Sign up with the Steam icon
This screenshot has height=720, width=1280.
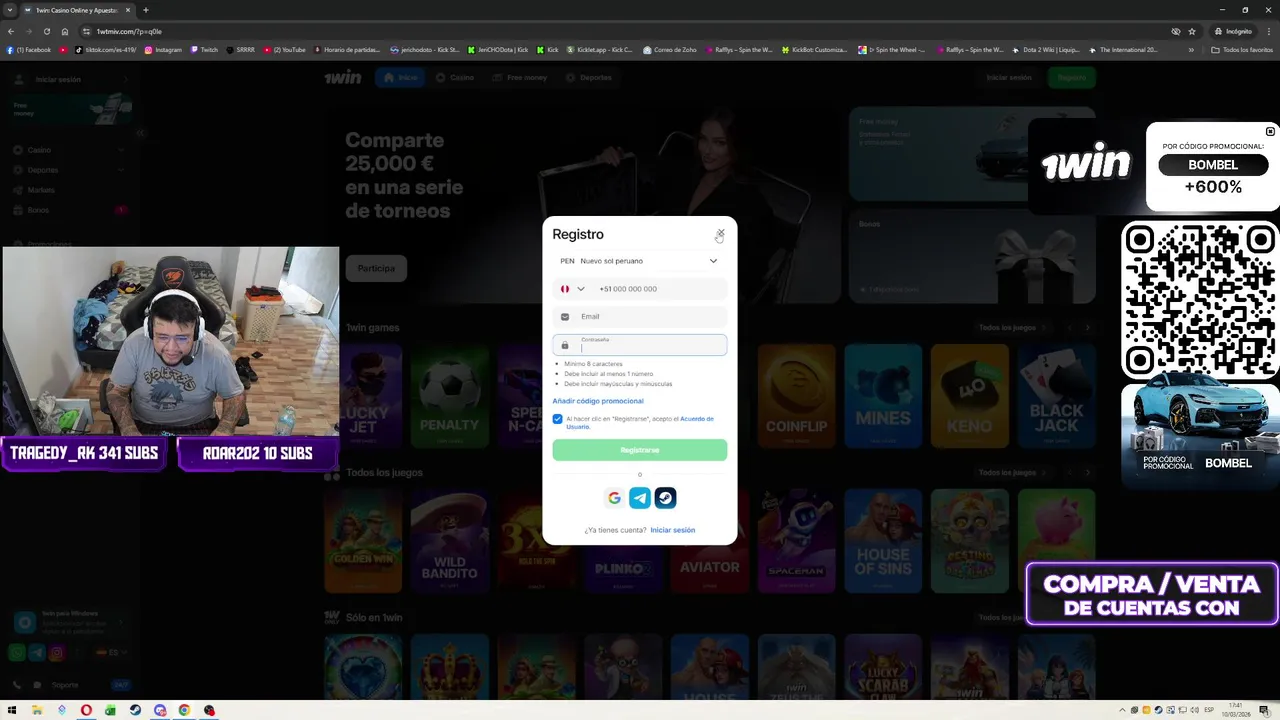coord(665,498)
